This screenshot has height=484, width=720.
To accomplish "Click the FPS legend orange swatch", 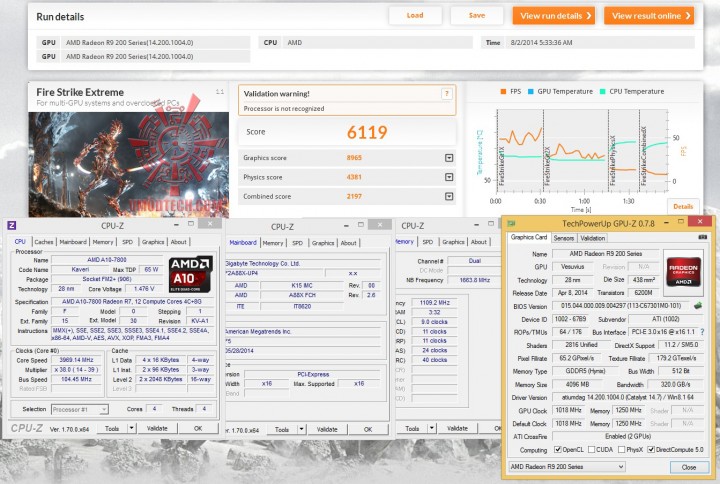I will click(x=503, y=91).
